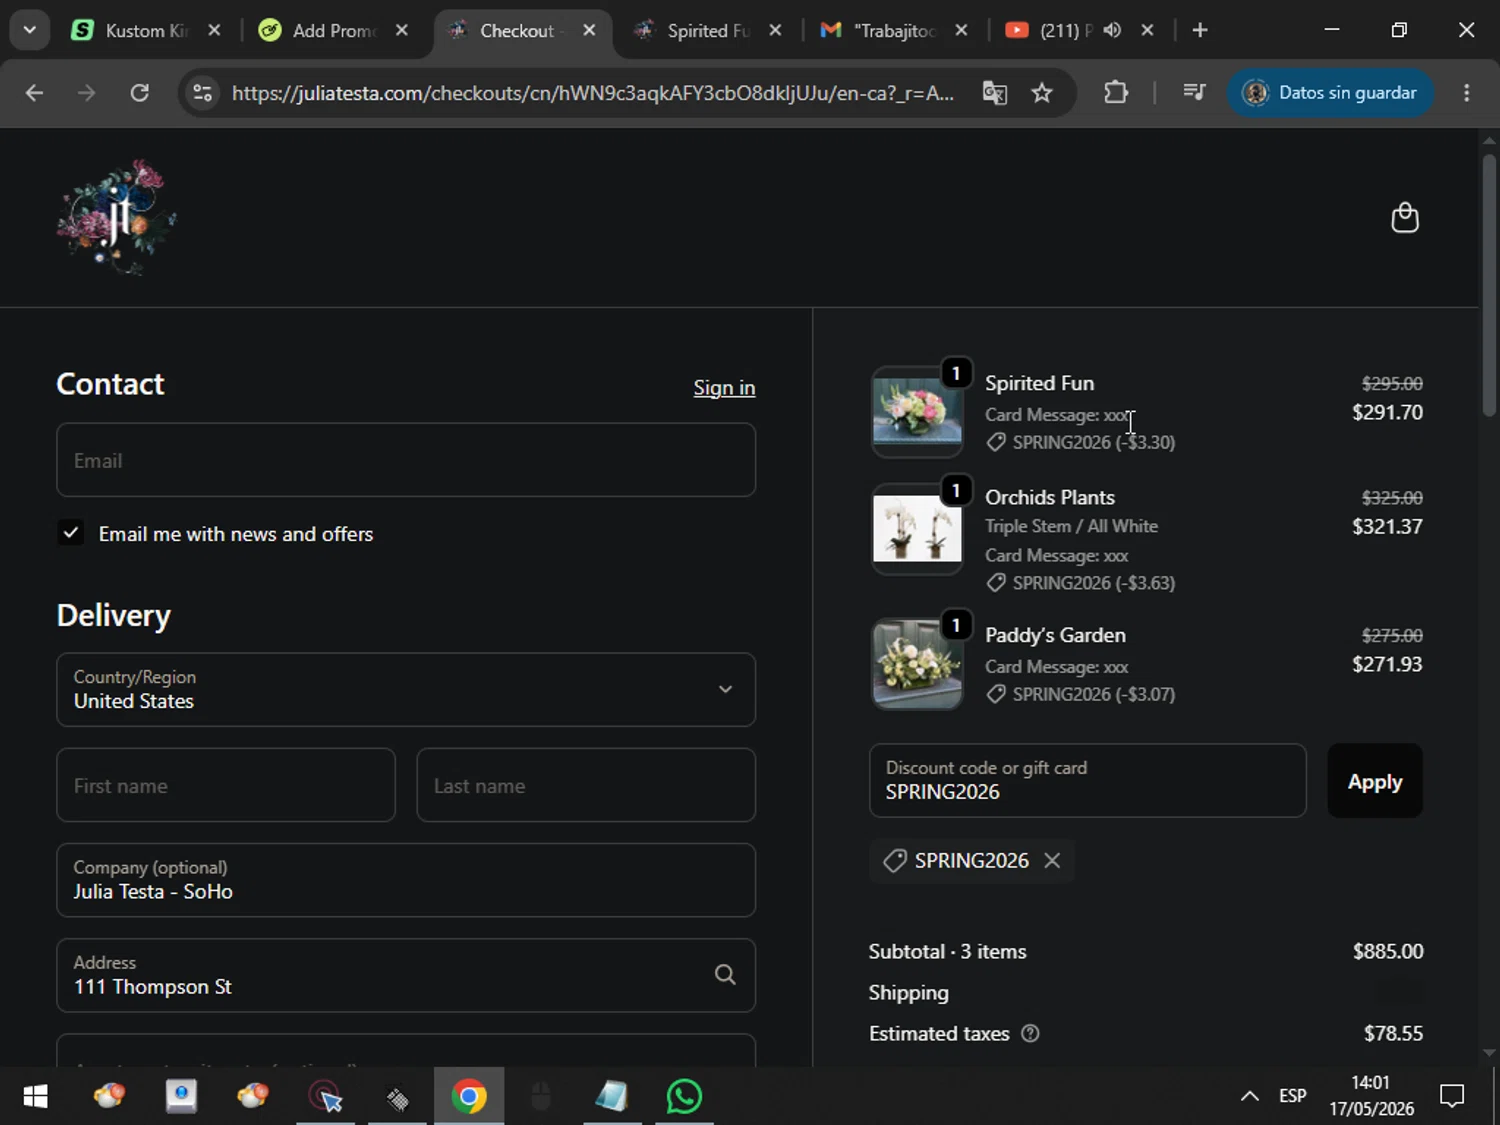Open Chrome three-dot menu
The width and height of the screenshot is (1500, 1125).
coord(1467,93)
